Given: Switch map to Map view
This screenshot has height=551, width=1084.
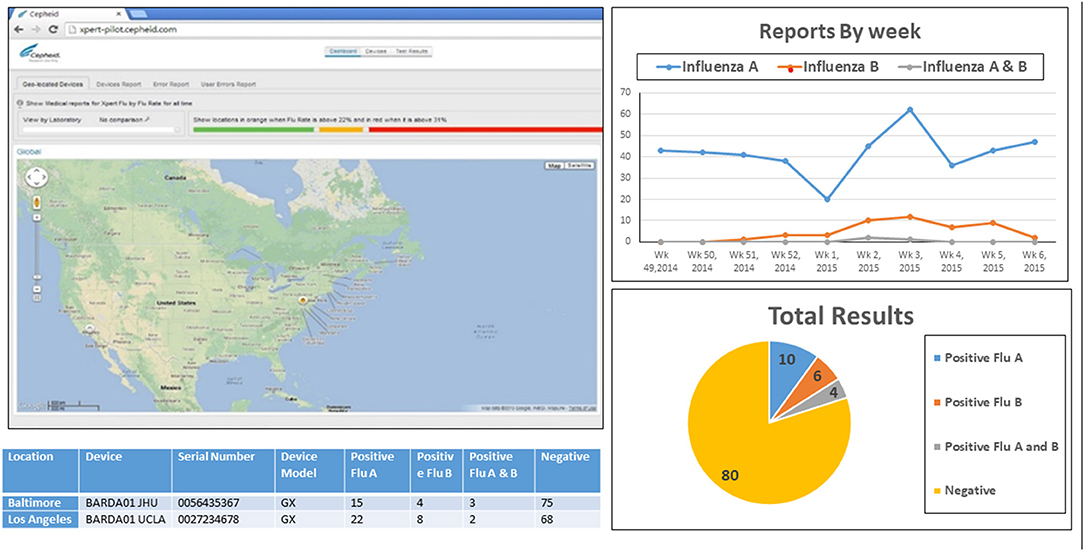Looking at the screenshot, I should 554,166.
